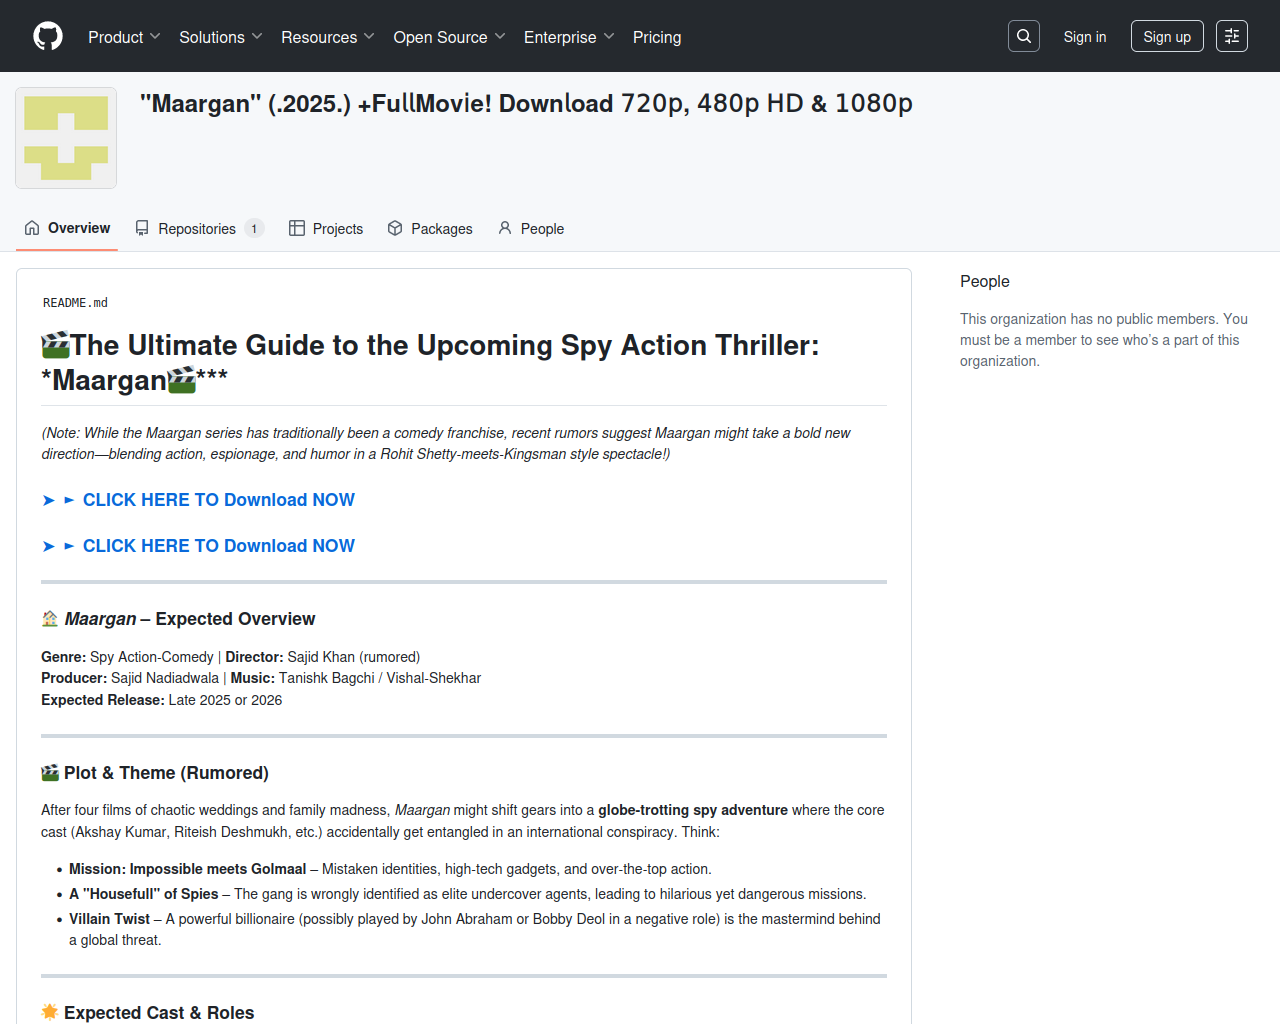Click the People sidebar heading
This screenshot has width=1280, height=1024.
point(985,282)
